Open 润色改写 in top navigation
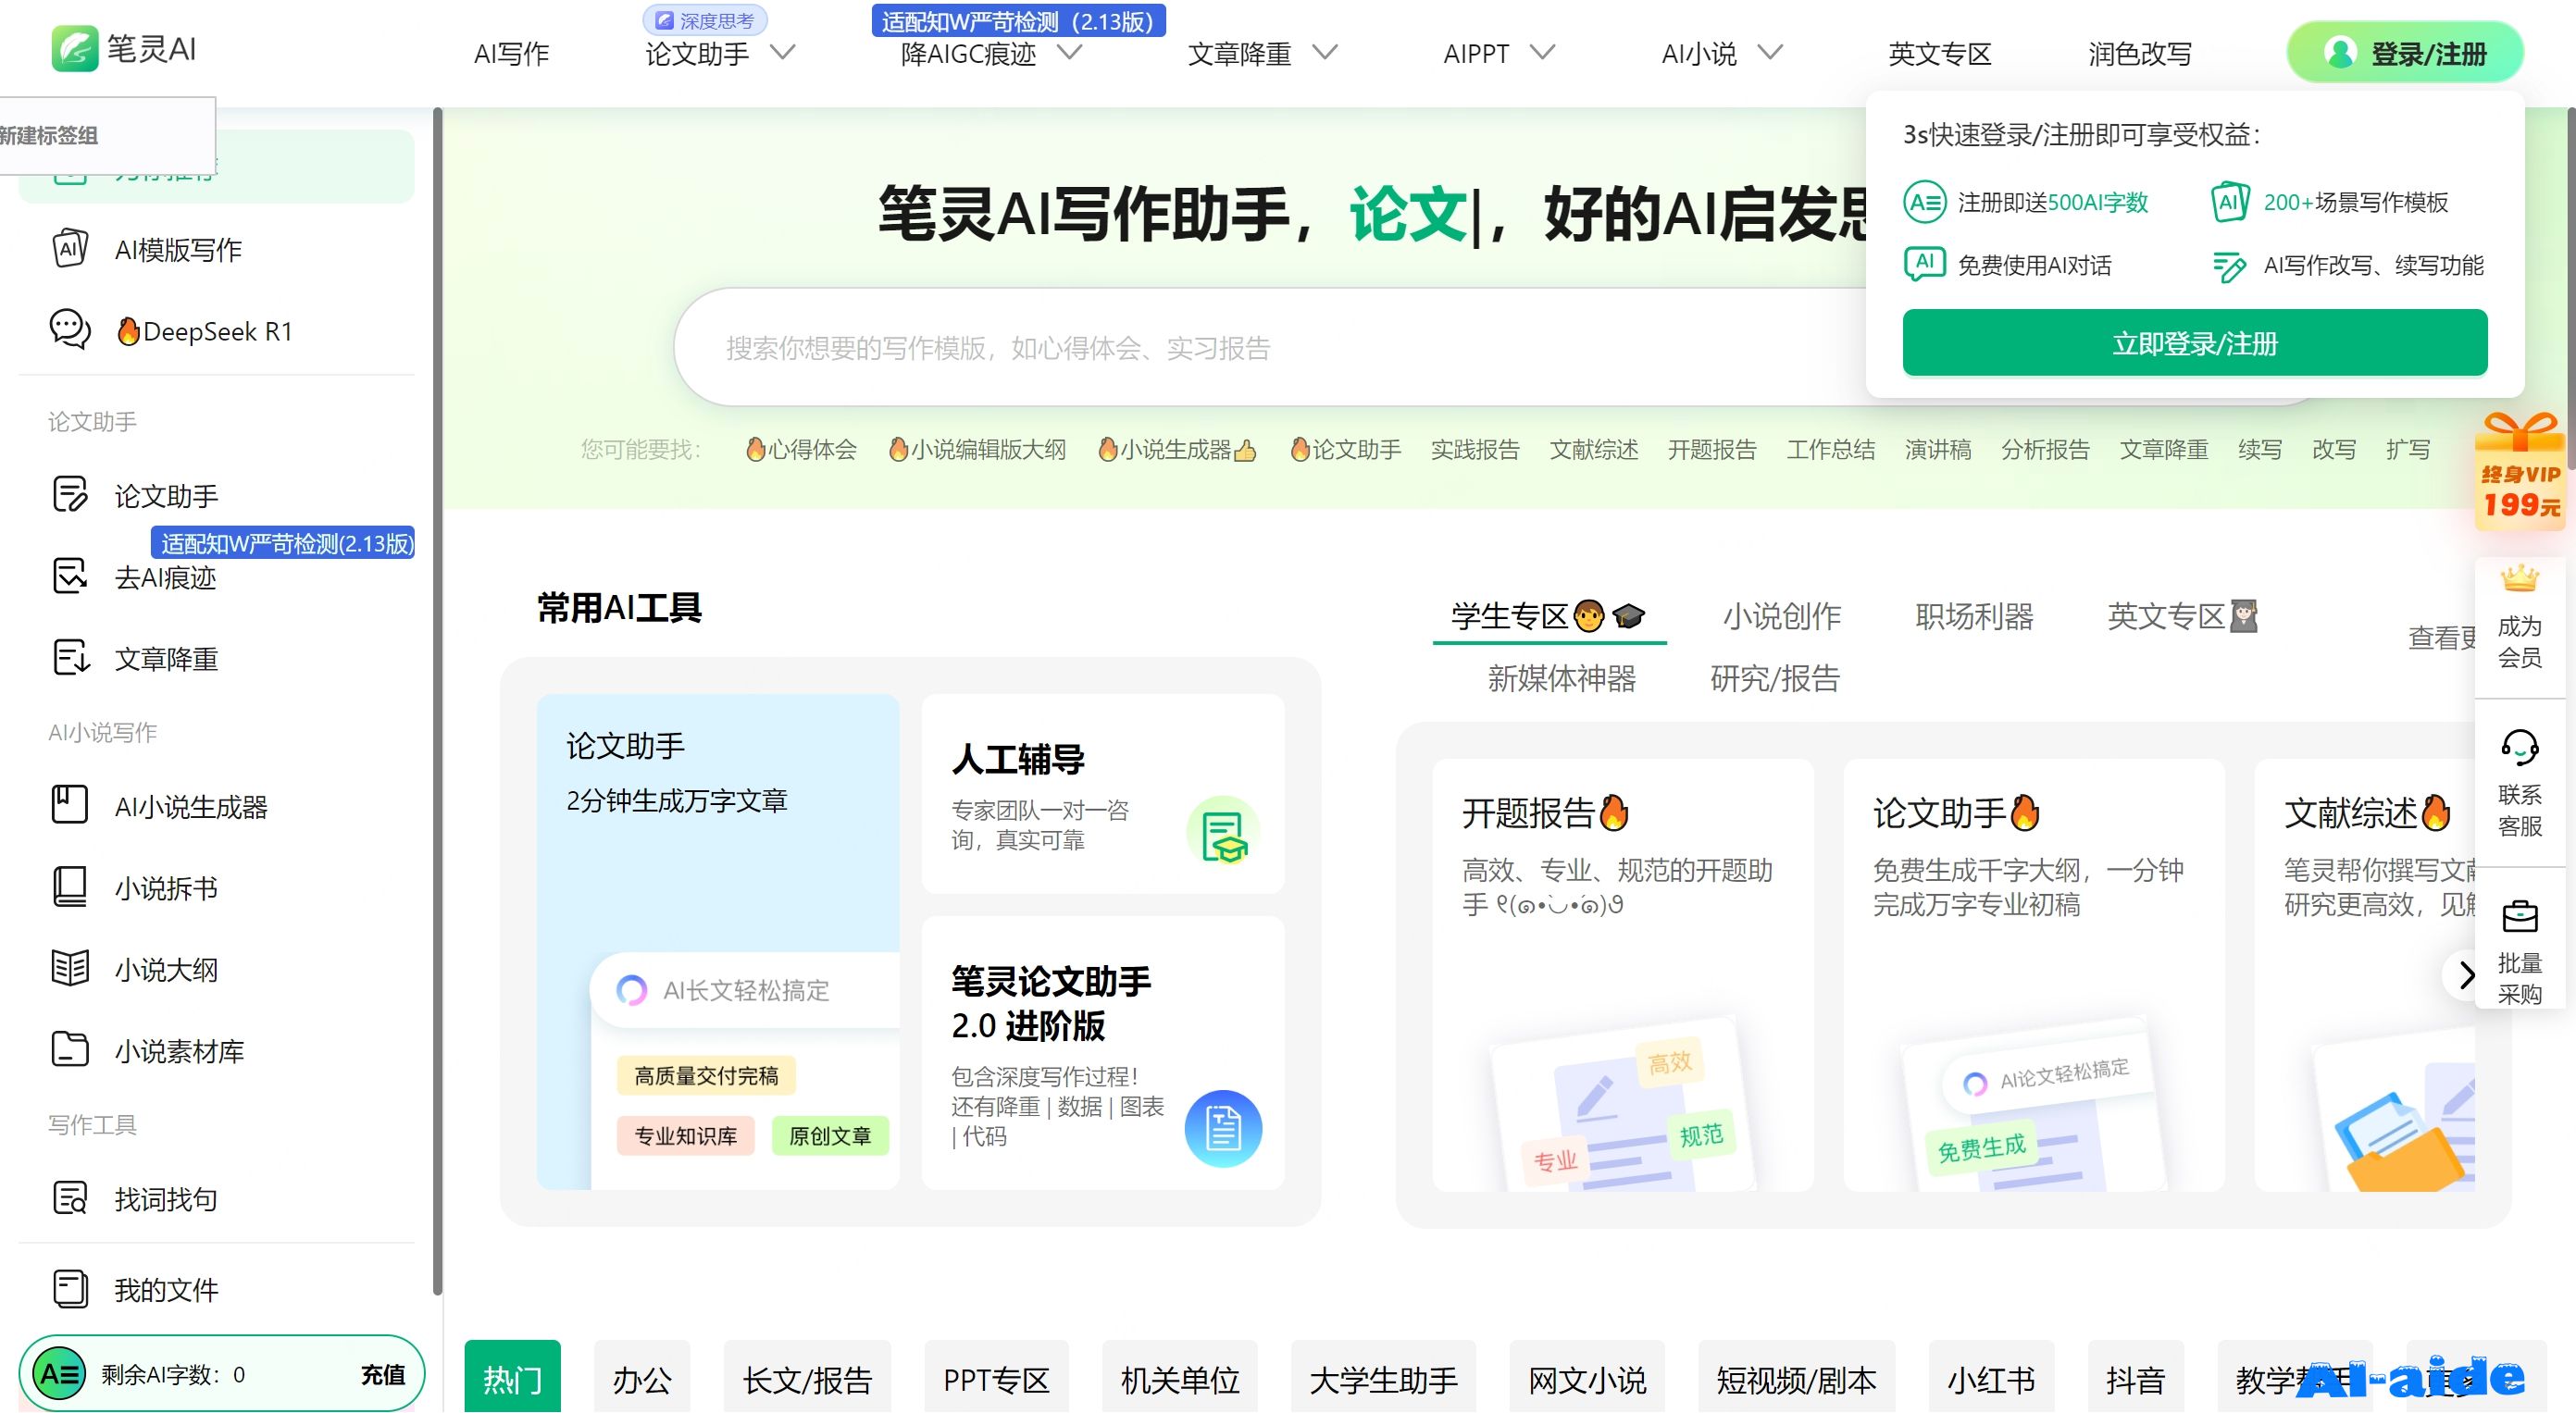Screen dimensions: 2576x1413 [x=2139, y=54]
